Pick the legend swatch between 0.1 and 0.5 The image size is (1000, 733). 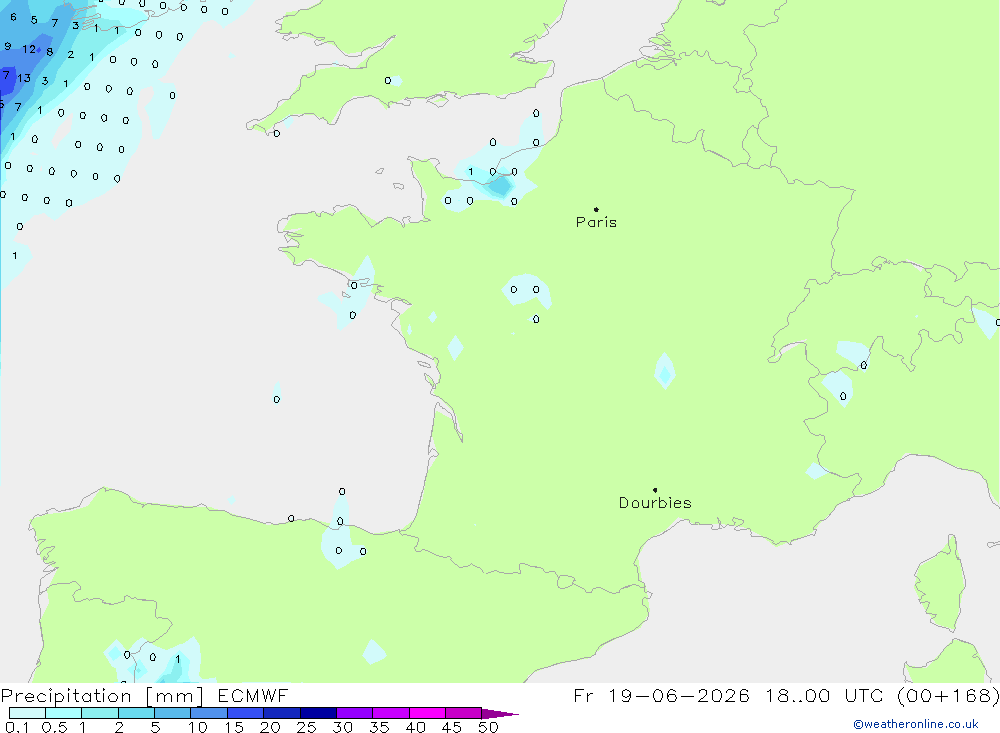tap(27, 713)
